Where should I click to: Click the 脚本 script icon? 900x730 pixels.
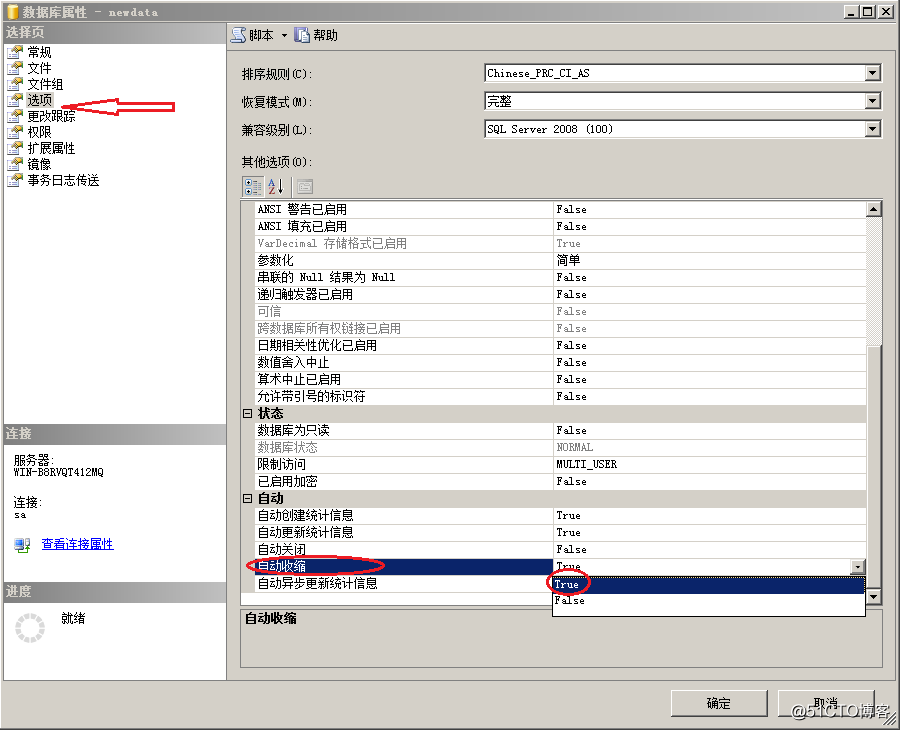(x=238, y=35)
